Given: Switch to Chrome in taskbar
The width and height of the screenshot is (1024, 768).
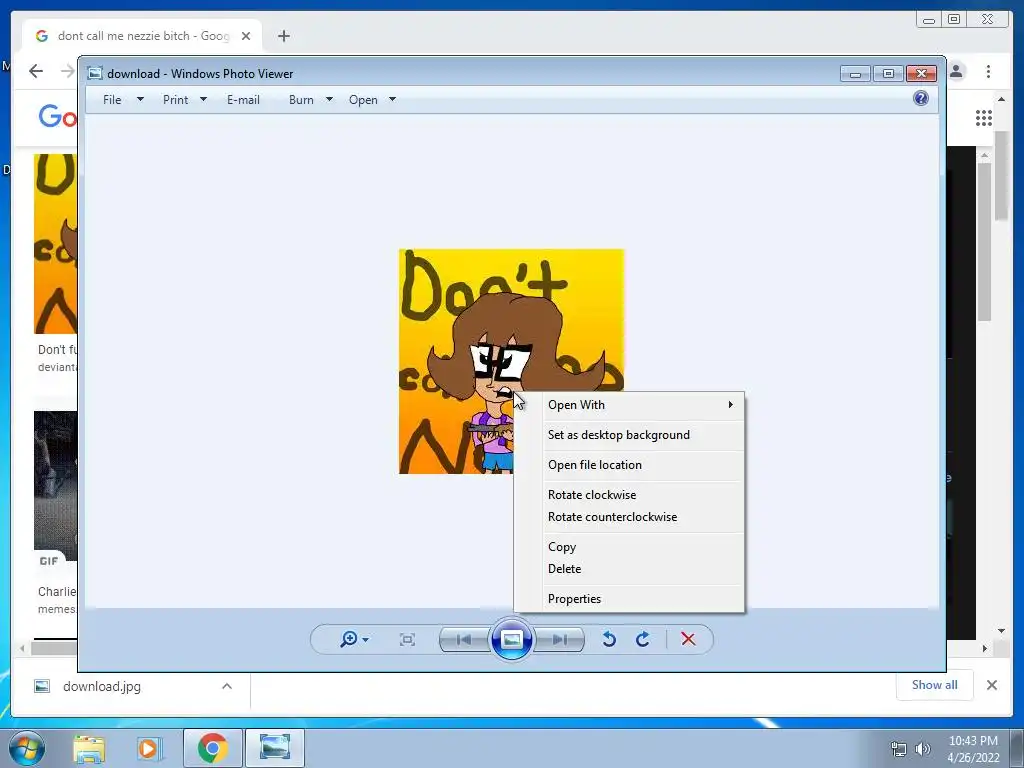Looking at the screenshot, I should [x=212, y=748].
